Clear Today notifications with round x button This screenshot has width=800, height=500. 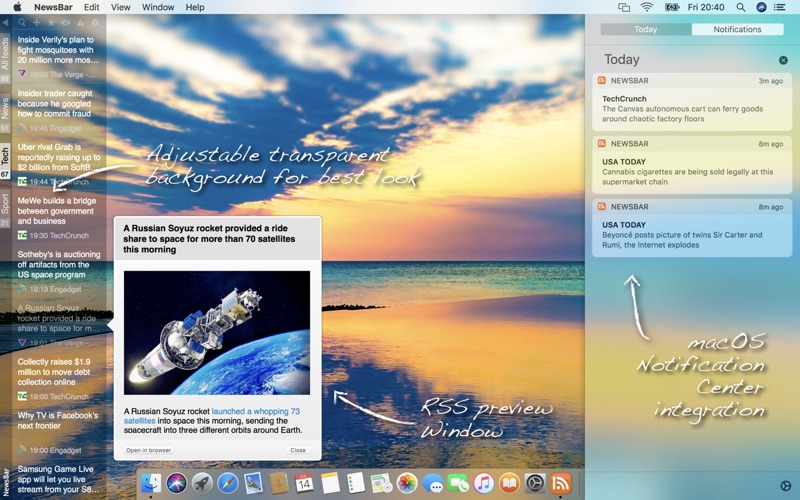pos(783,60)
